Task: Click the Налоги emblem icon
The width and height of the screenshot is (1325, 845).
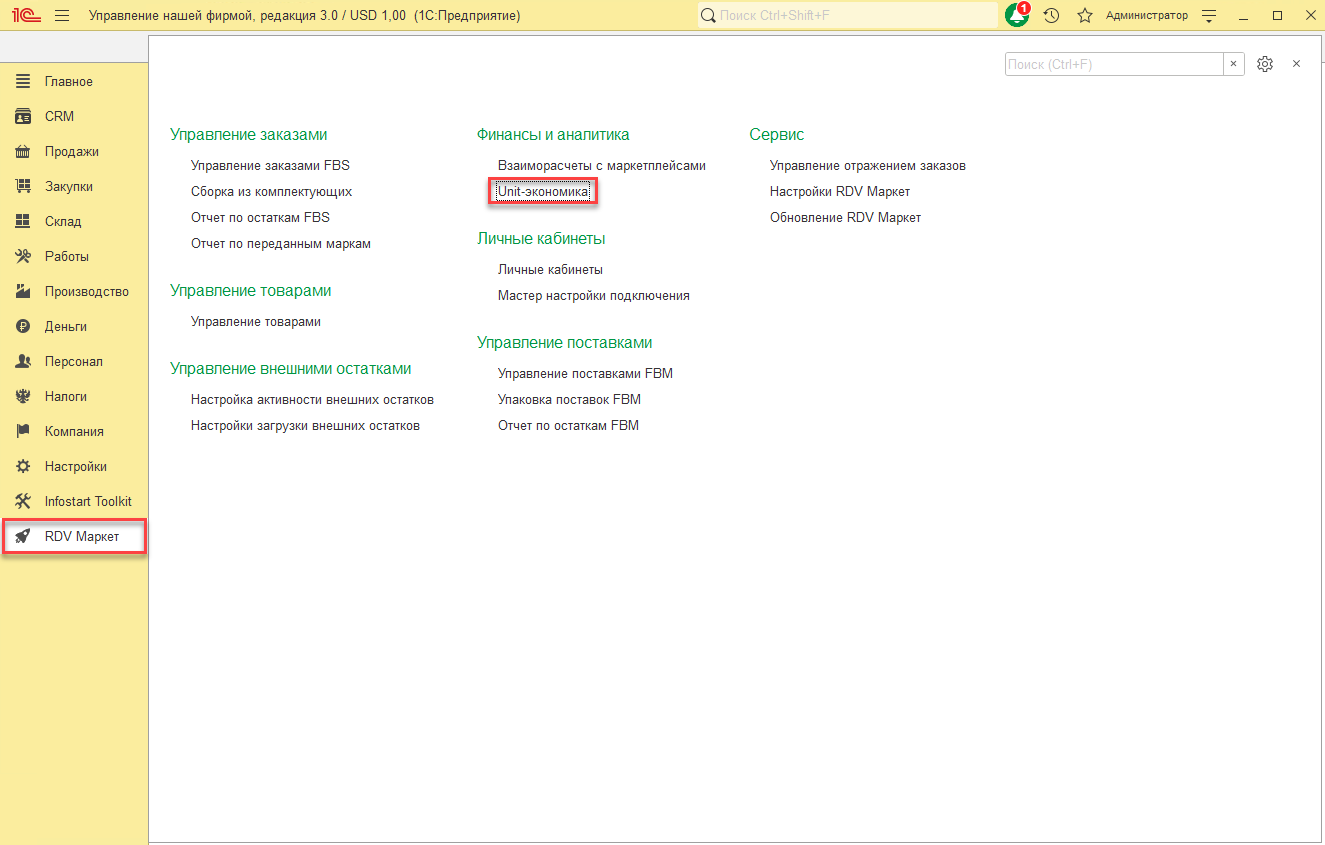Action: (x=23, y=396)
